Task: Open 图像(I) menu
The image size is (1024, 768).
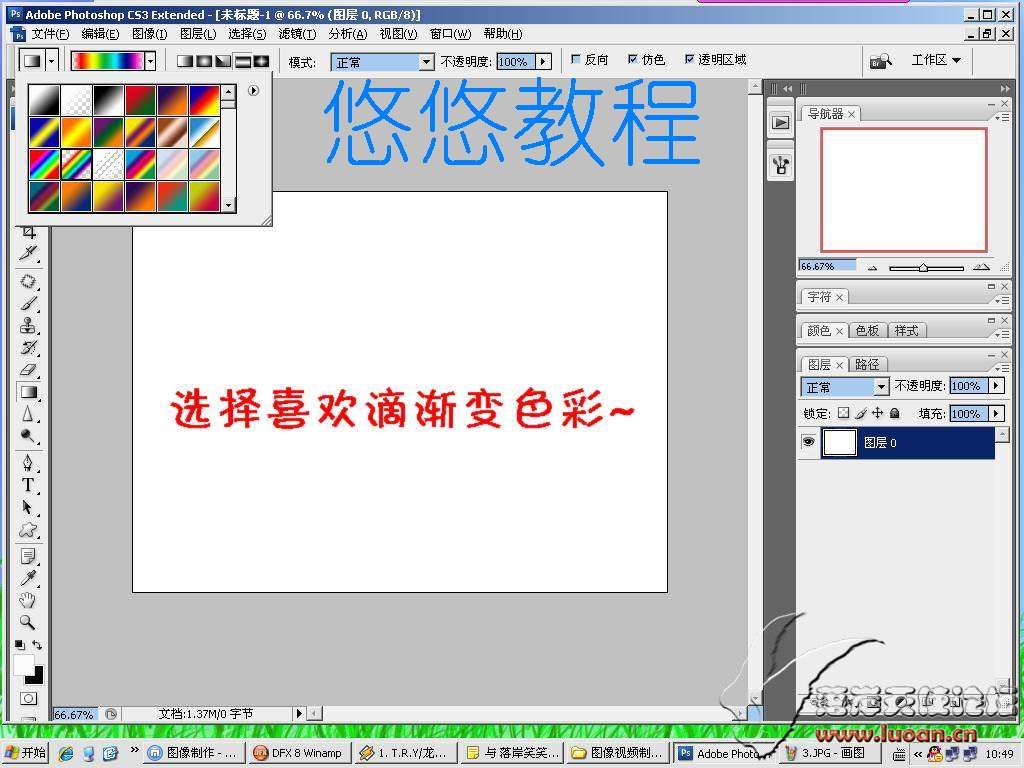Action: 150,33
